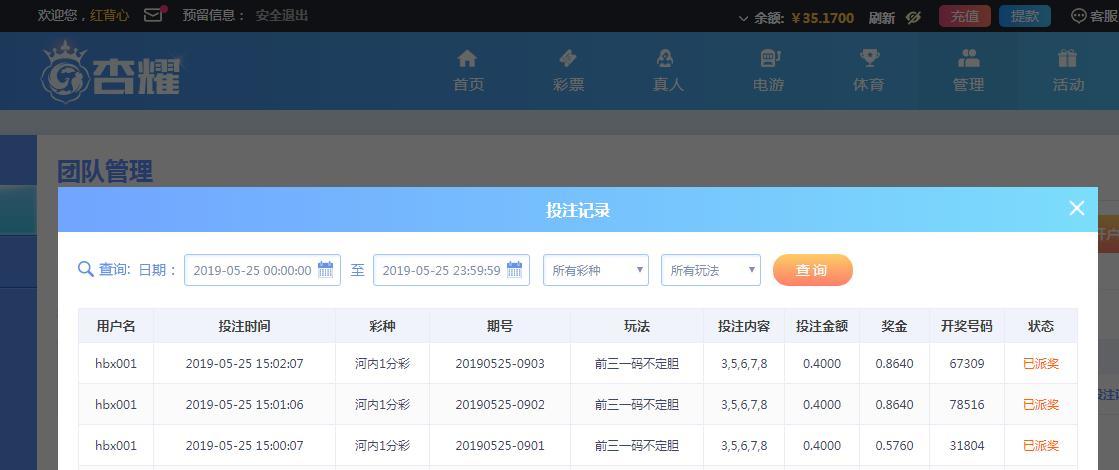Open the mail envelope icon
Screen dimensions: 1119x470
click(153, 15)
